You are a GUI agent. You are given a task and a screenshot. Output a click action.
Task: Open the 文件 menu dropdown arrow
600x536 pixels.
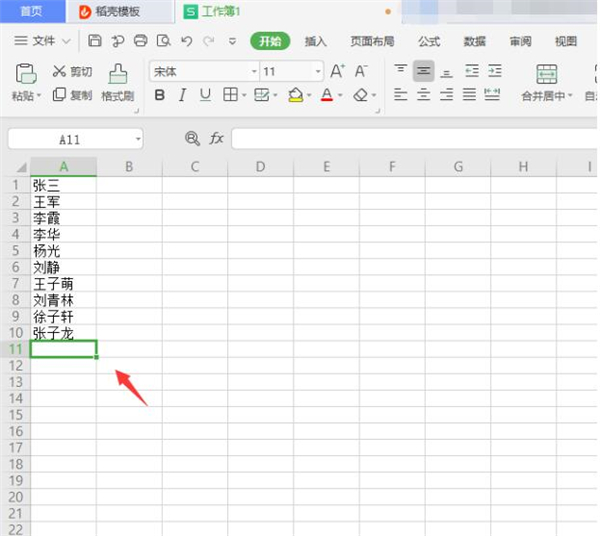point(67,41)
